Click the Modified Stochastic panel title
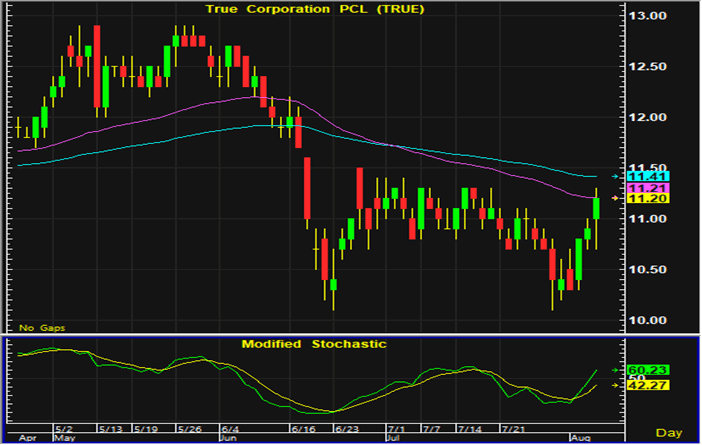Screen dimensions: 702x445 click(314, 344)
